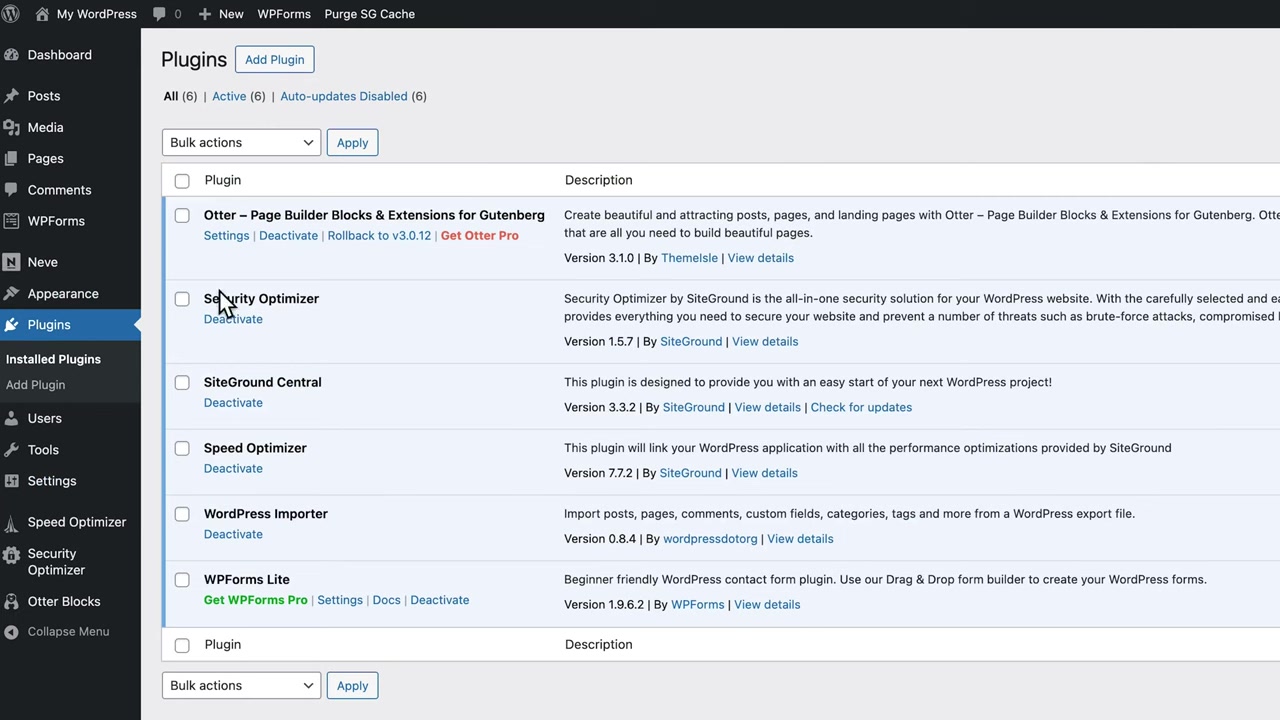The height and width of the screenshot is (720, 1280).
Task: Open the comments bubble icon in admin bar
Action: (x=160, y=14)
